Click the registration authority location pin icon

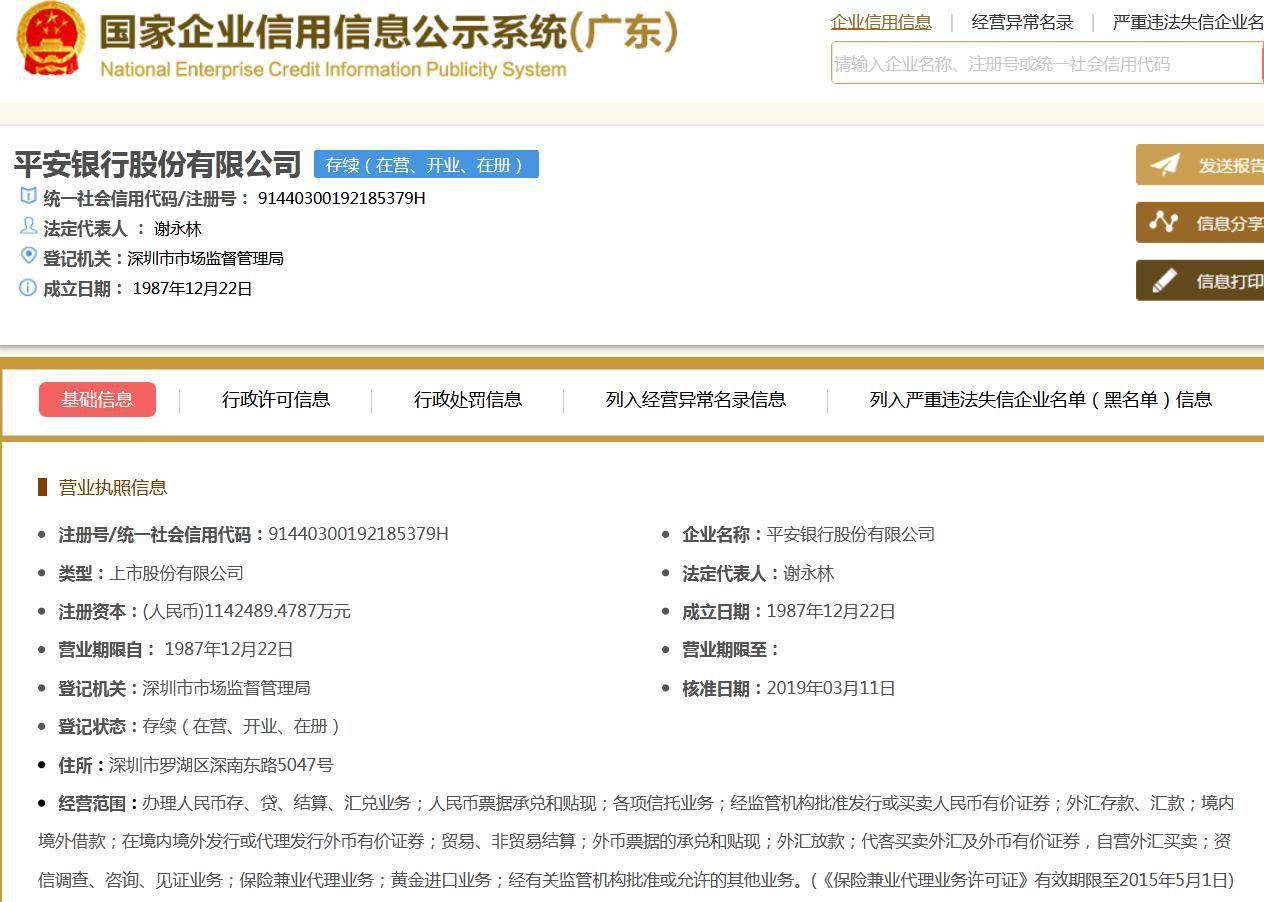(28, 256)
